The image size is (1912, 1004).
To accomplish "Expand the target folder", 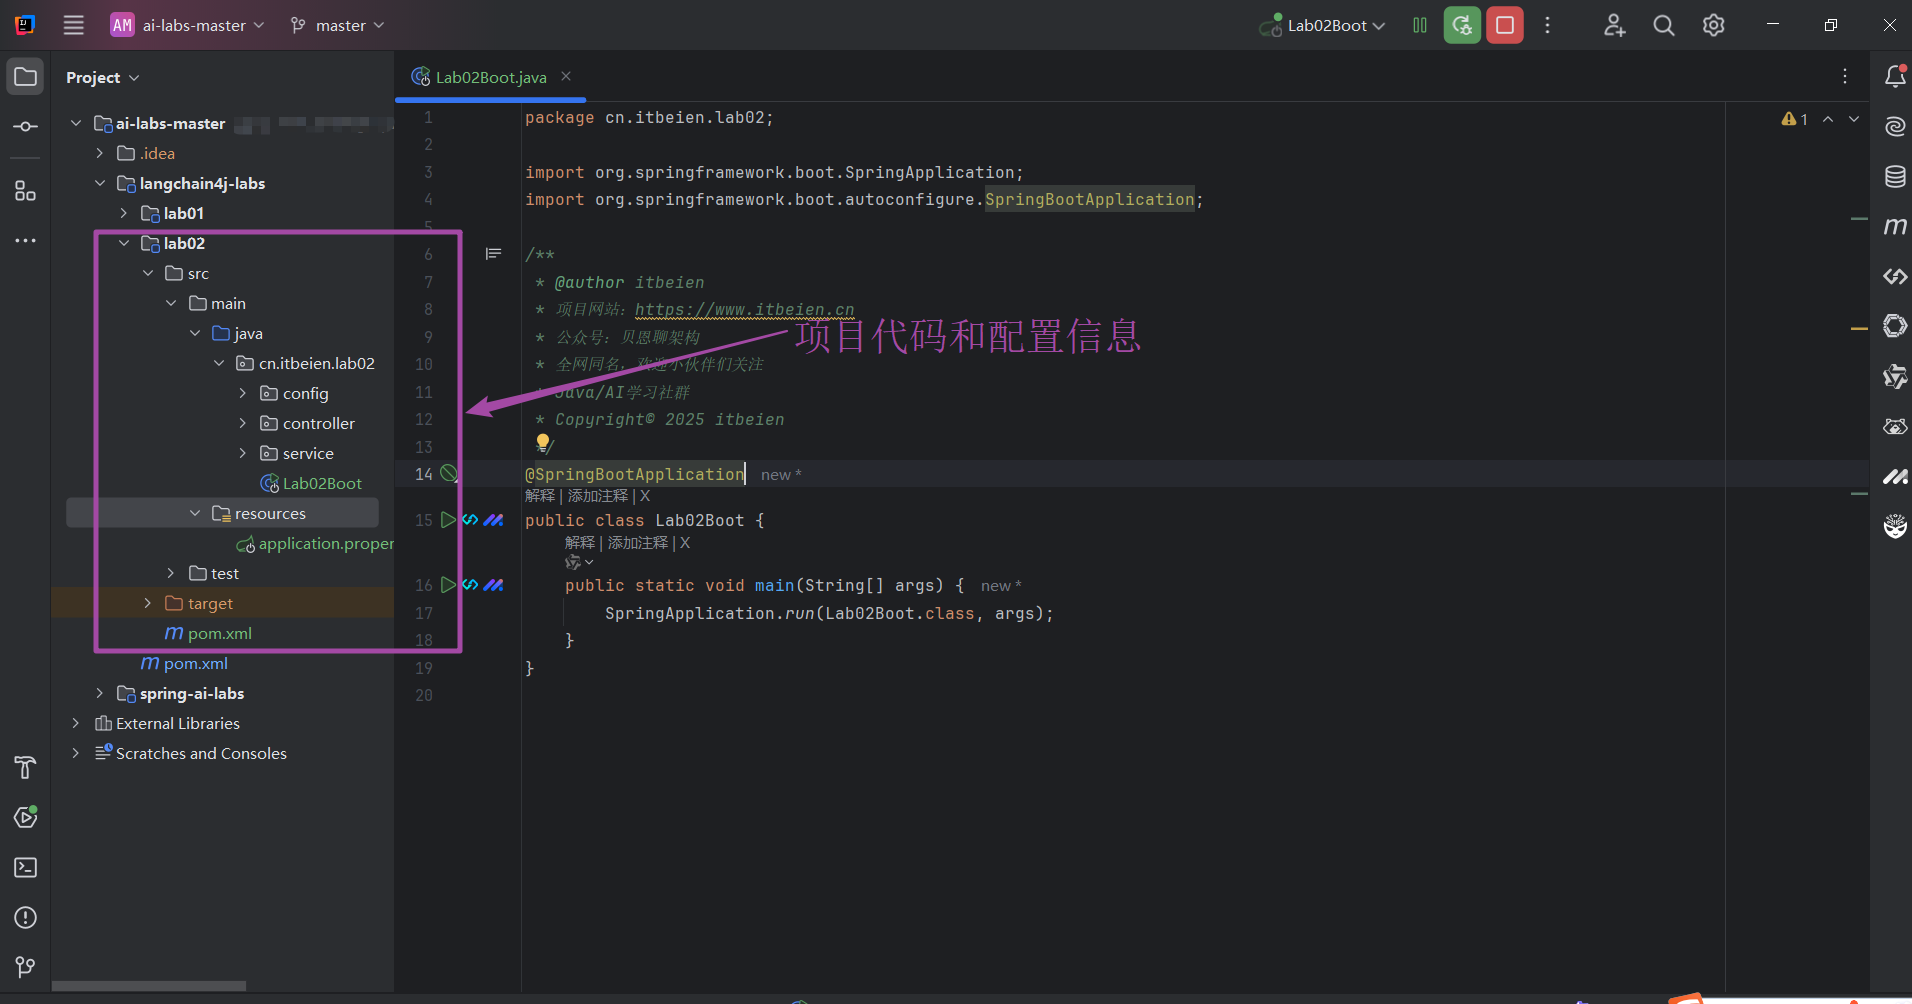I will pos(147,603).
